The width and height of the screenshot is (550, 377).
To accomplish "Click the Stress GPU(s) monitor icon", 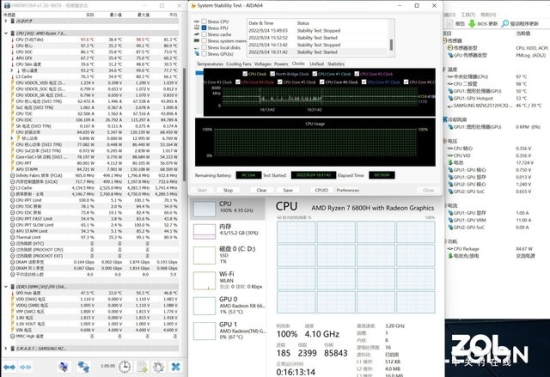I will pyautogui.click(x=196, y=54).
